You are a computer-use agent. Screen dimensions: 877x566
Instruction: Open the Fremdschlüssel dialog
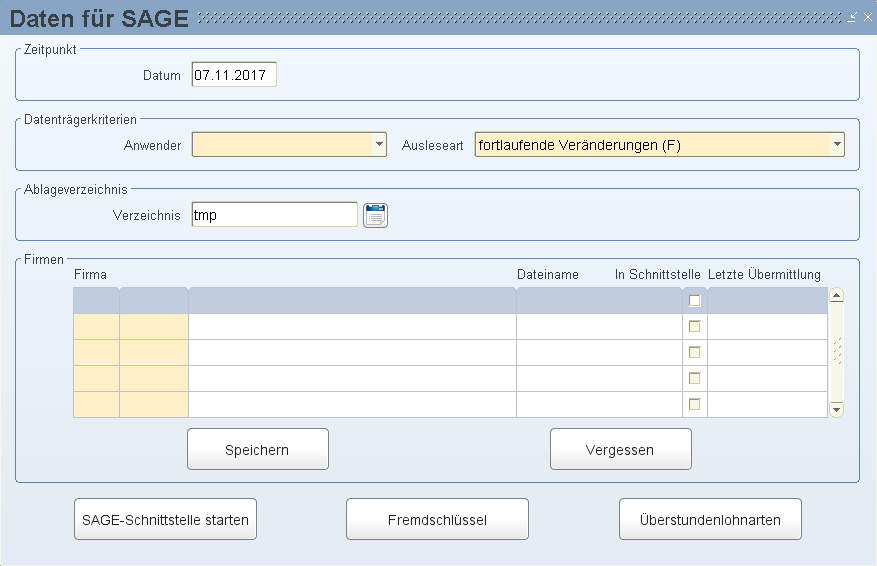click(437, 520)
